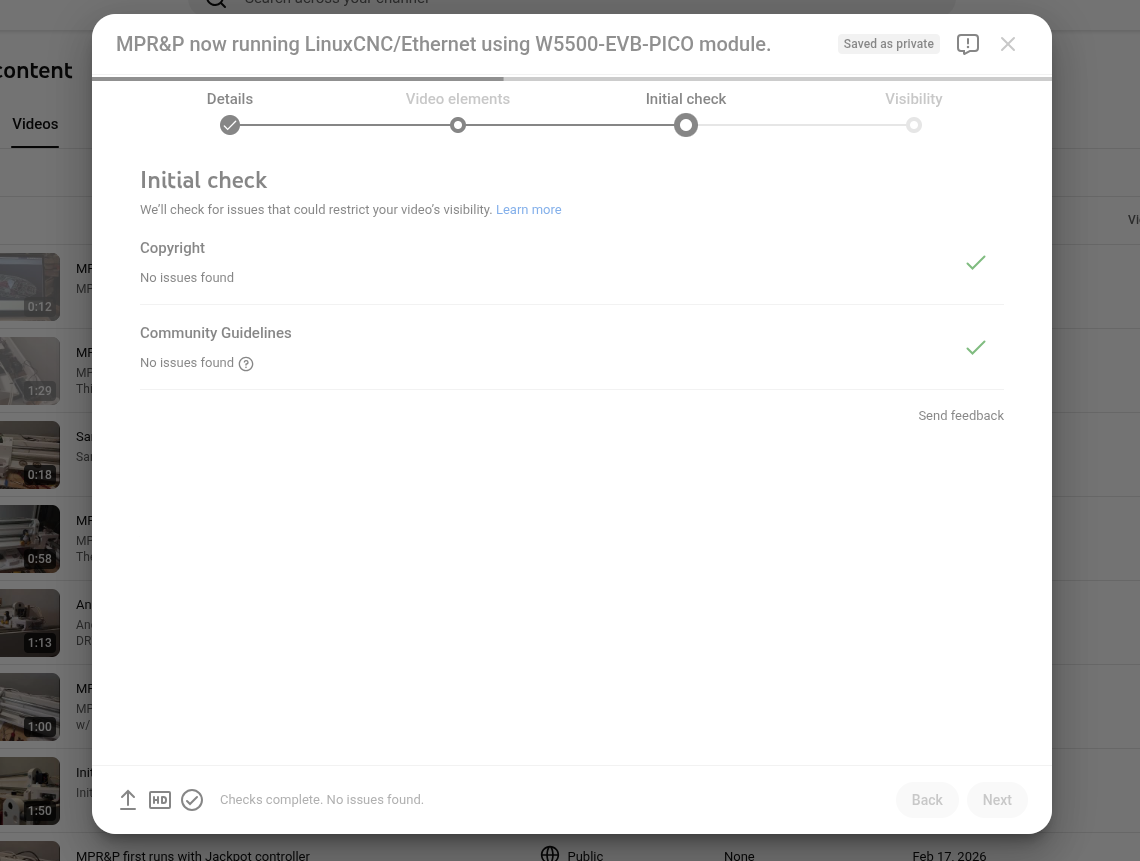Viewport: 1140px width, 861px height.
Task: Jump to the Video elements step
Action: pyautogui.click(x=457, y=125)
